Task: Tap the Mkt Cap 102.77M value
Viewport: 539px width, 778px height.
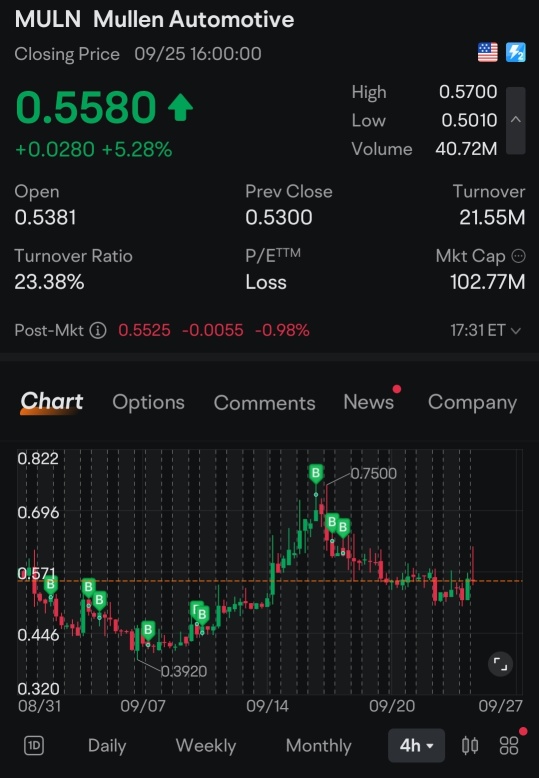Action: pos(487,282)
